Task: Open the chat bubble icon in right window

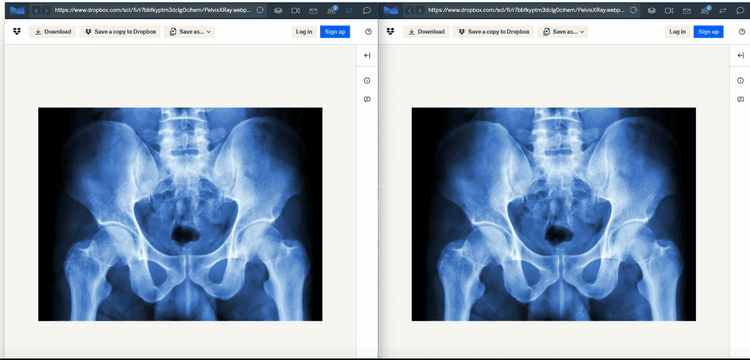Action: point(740,11)
